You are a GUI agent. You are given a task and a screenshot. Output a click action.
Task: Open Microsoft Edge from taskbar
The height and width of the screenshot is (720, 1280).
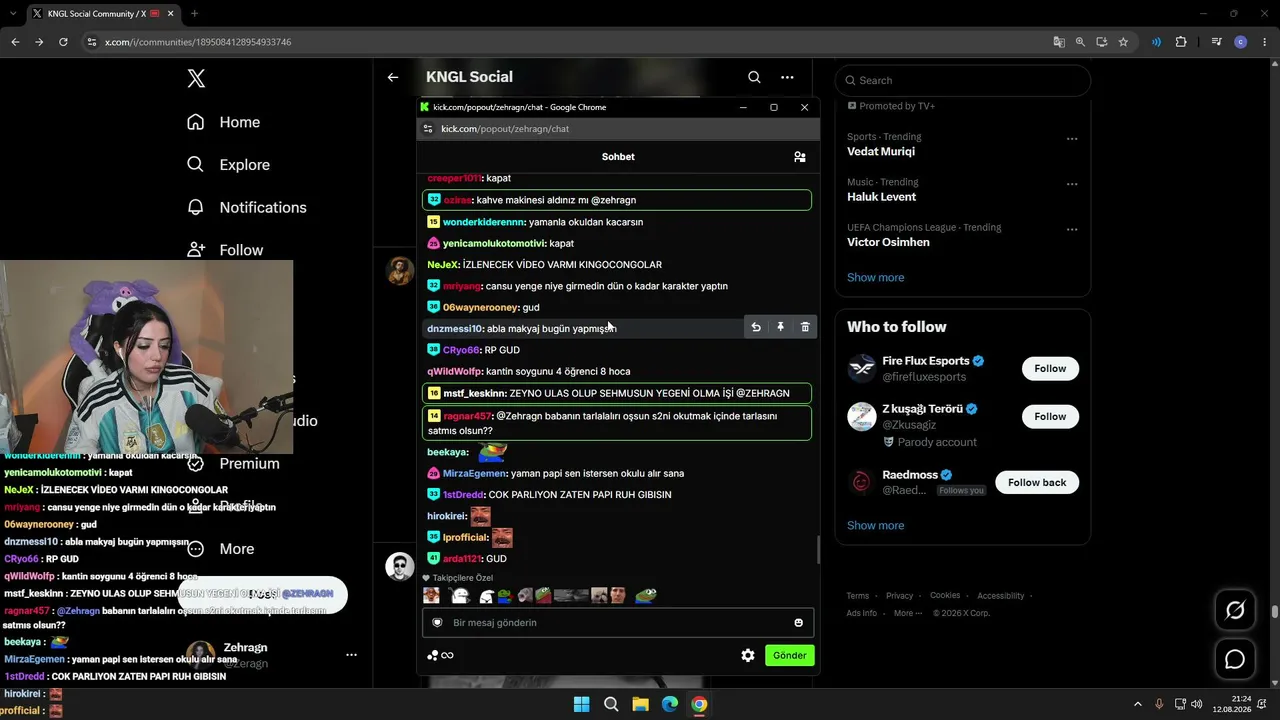point(669,704)
